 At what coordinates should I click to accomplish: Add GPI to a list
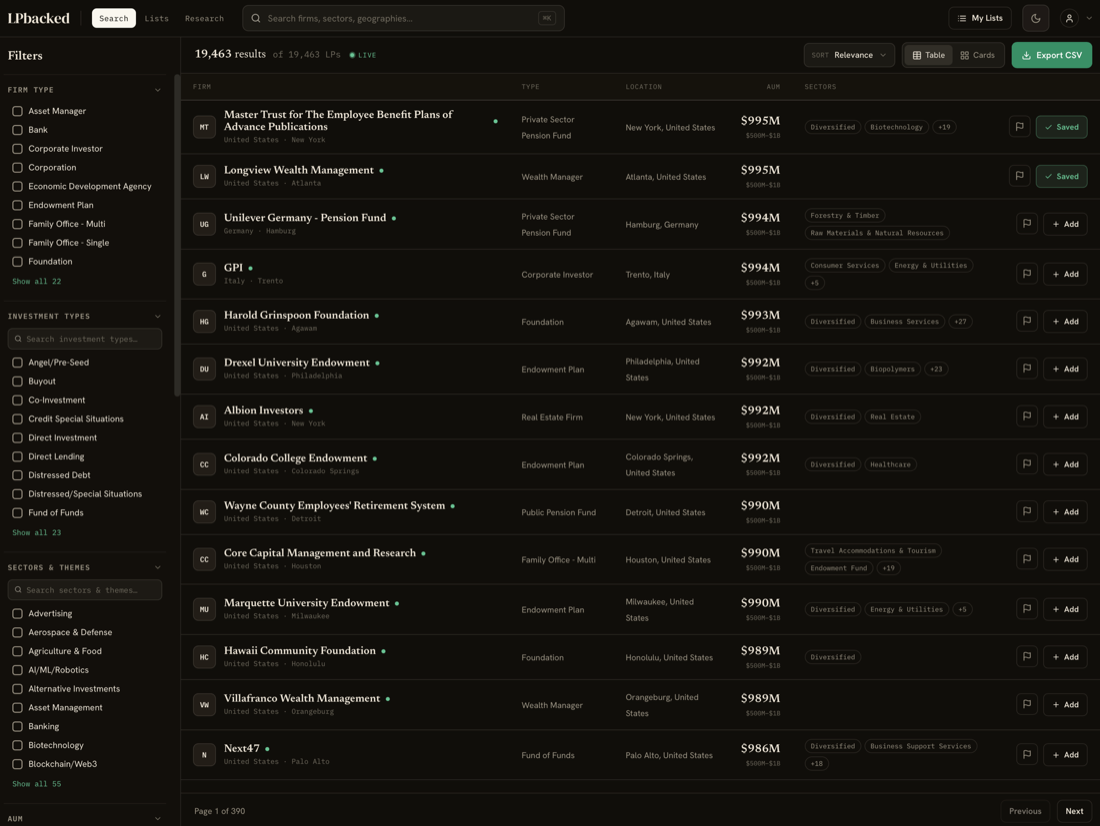[1065, 274]
